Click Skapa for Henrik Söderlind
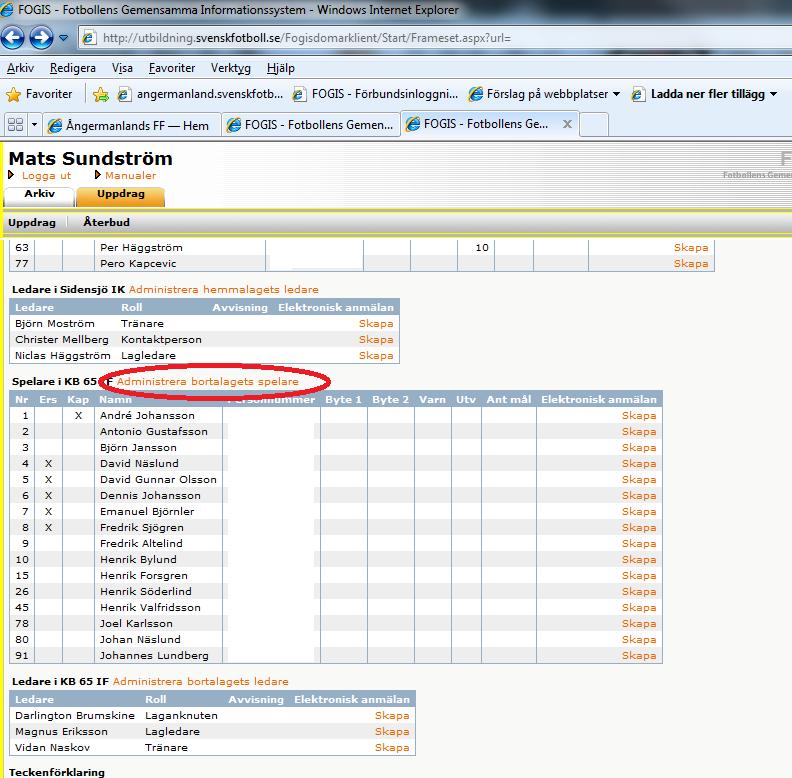The image size is (792, 778). coord(639,592)
